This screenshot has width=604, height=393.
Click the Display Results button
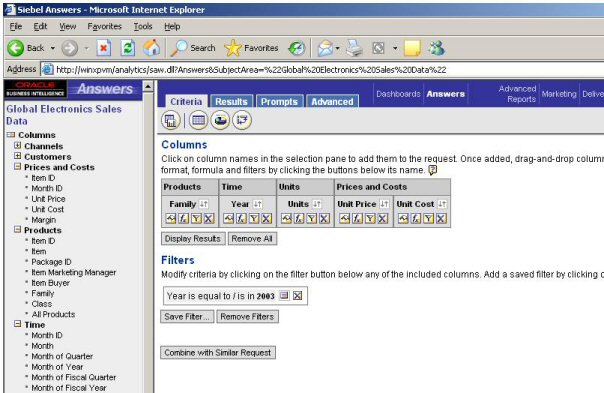[193, 238]
